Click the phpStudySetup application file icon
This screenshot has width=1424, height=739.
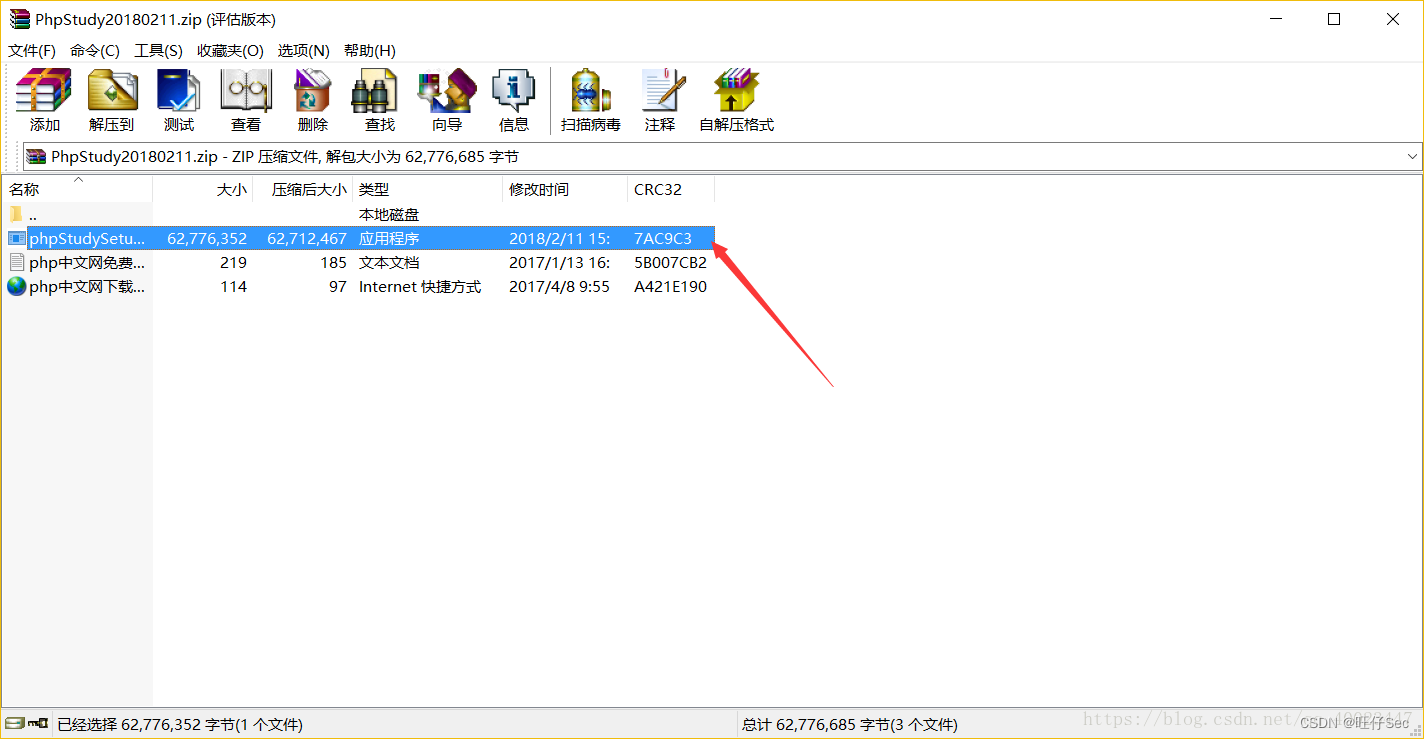[x=16, y=238]
